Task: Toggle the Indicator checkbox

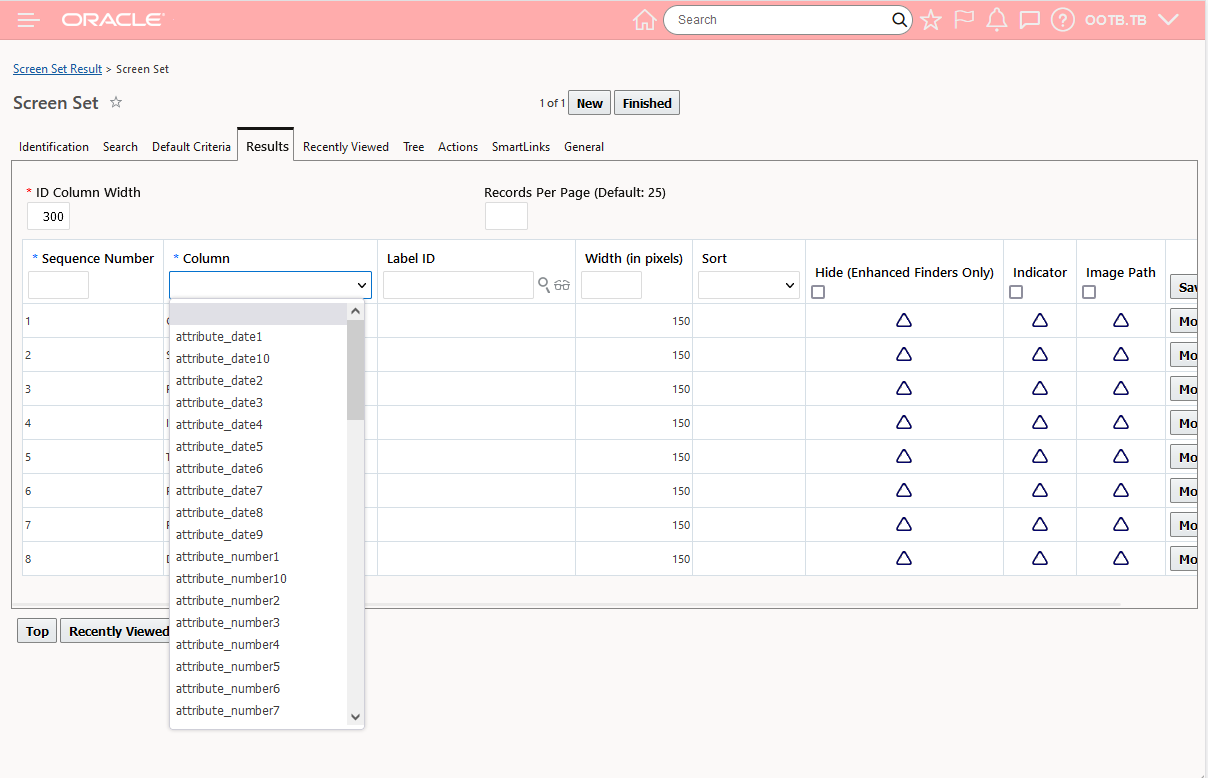Action: (x=1016, y=292)
